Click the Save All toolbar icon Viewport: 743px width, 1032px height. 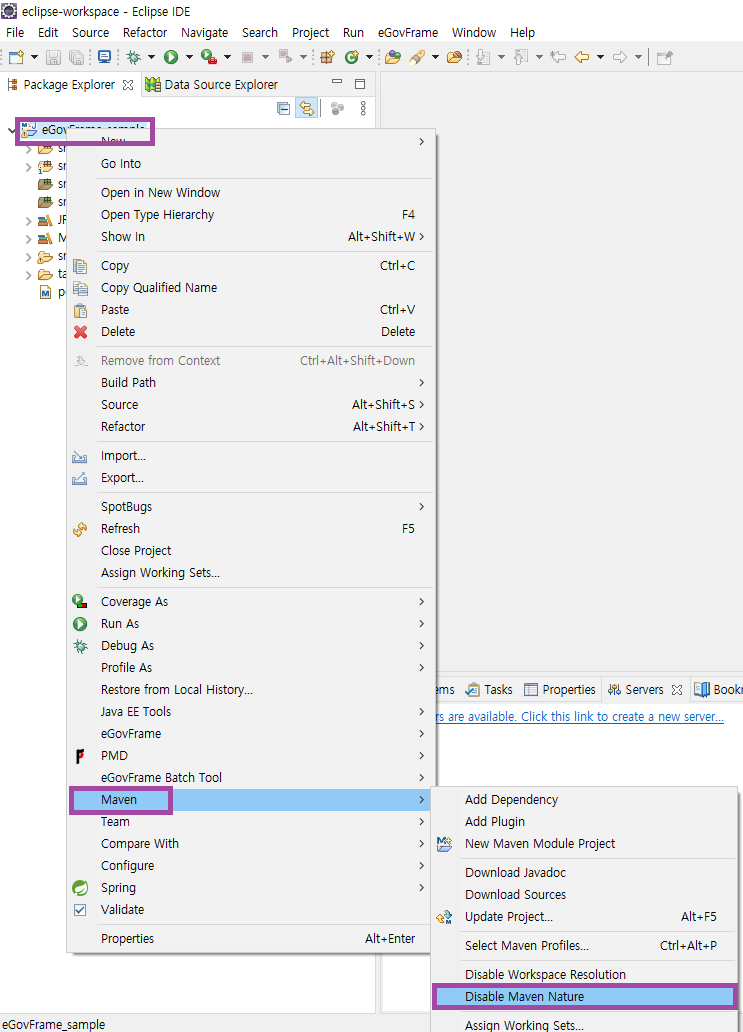[76, 57]
